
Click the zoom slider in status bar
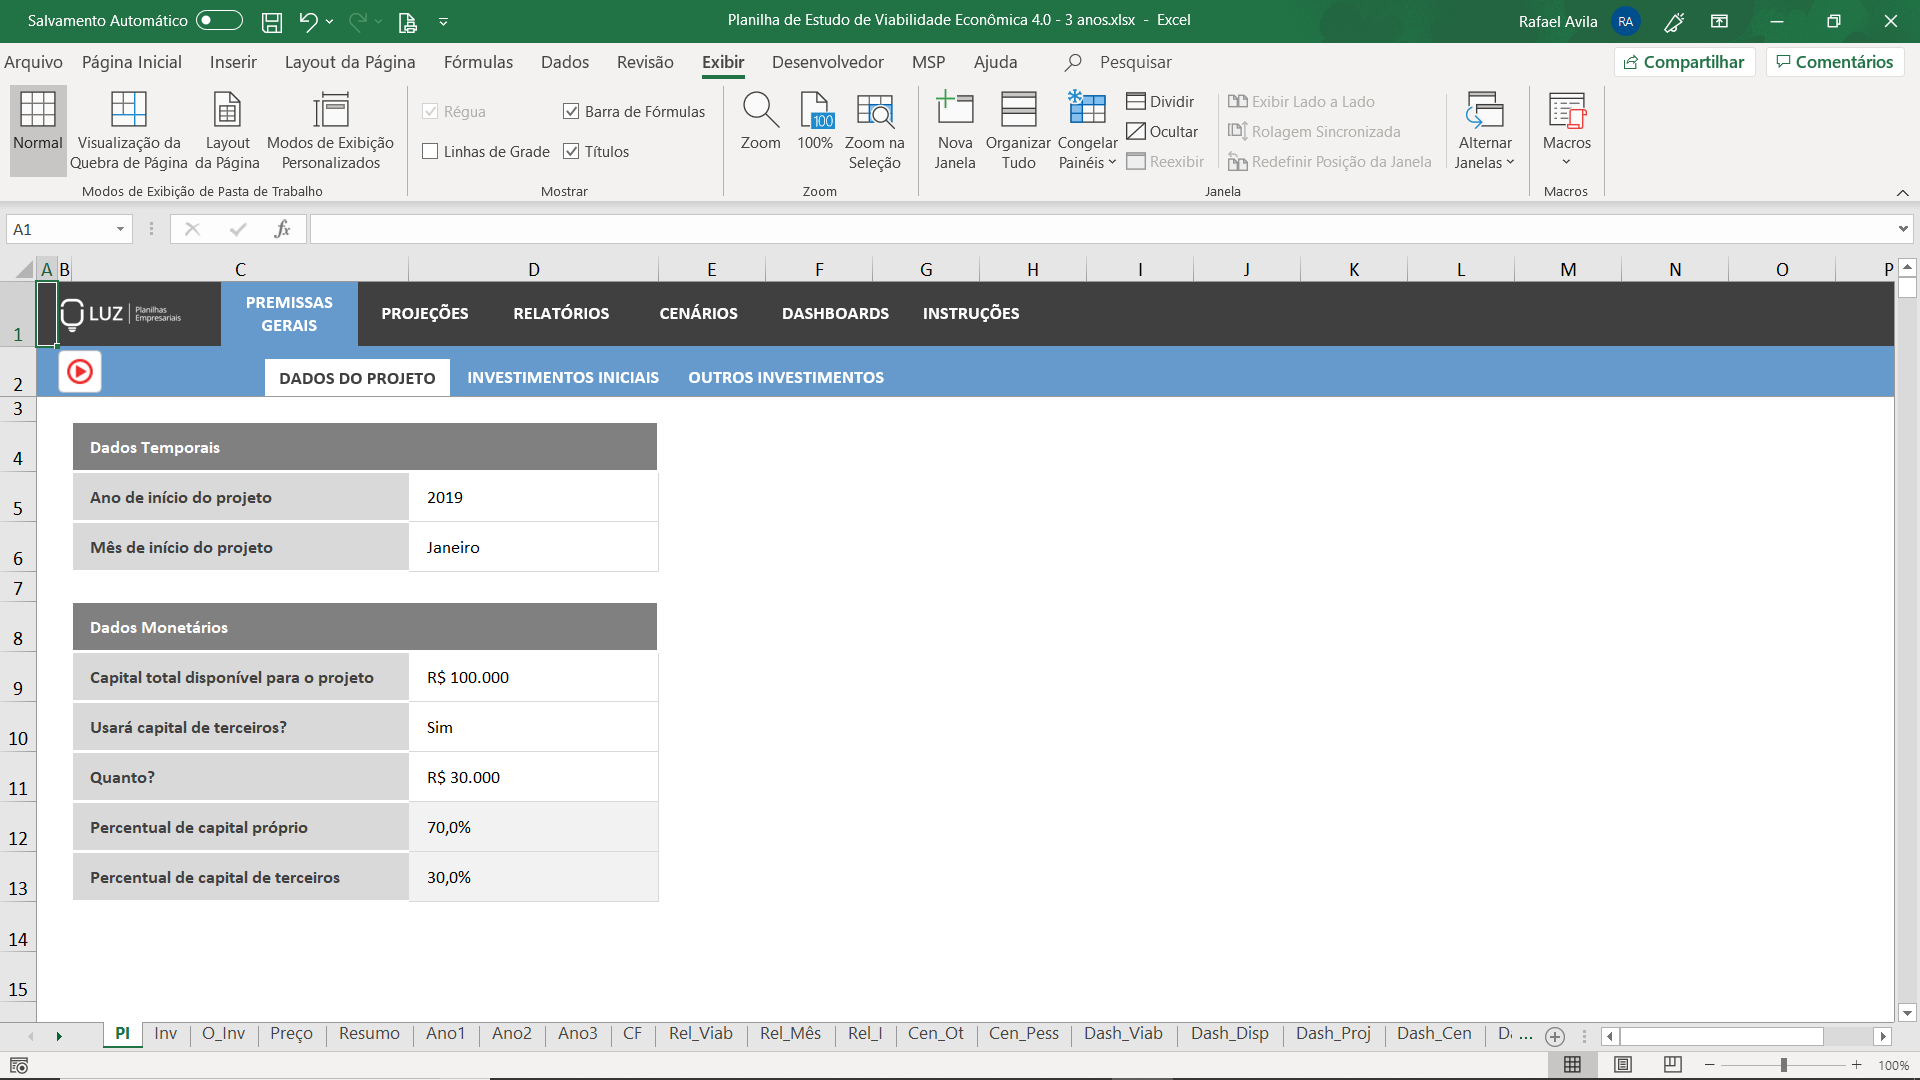coord(1783,1065)
